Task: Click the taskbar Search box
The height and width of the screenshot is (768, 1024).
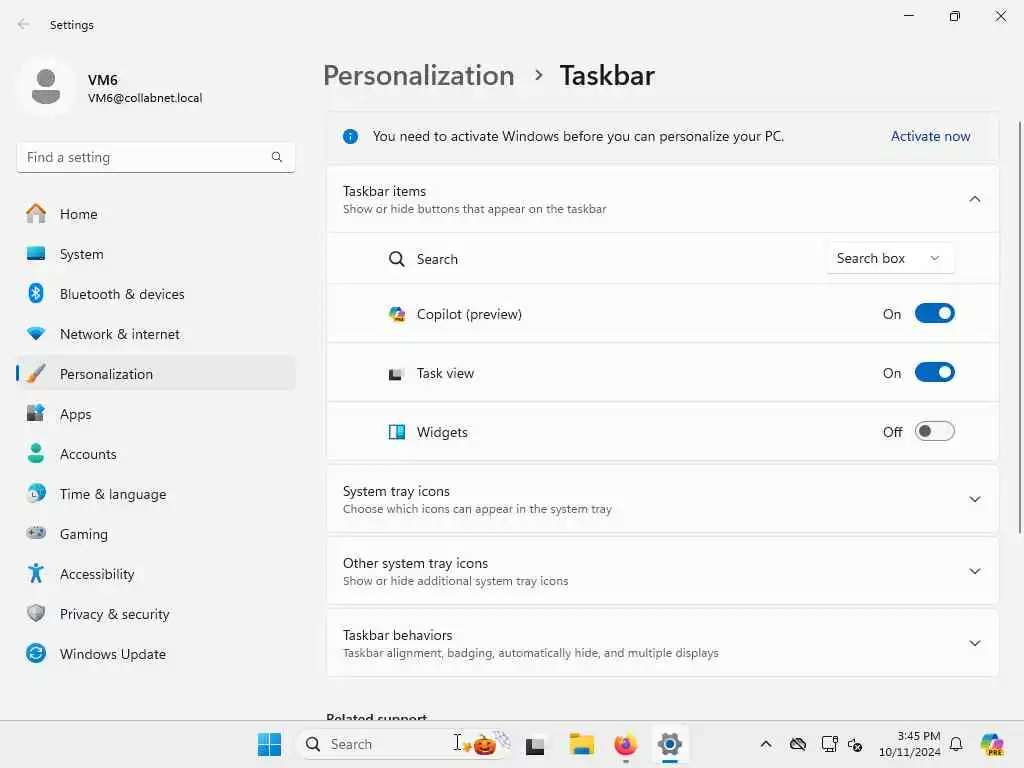Action: [x=404, y=744]
